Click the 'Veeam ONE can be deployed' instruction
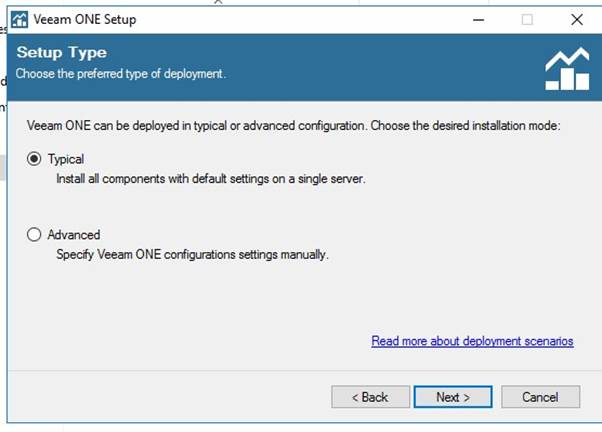 294,126
